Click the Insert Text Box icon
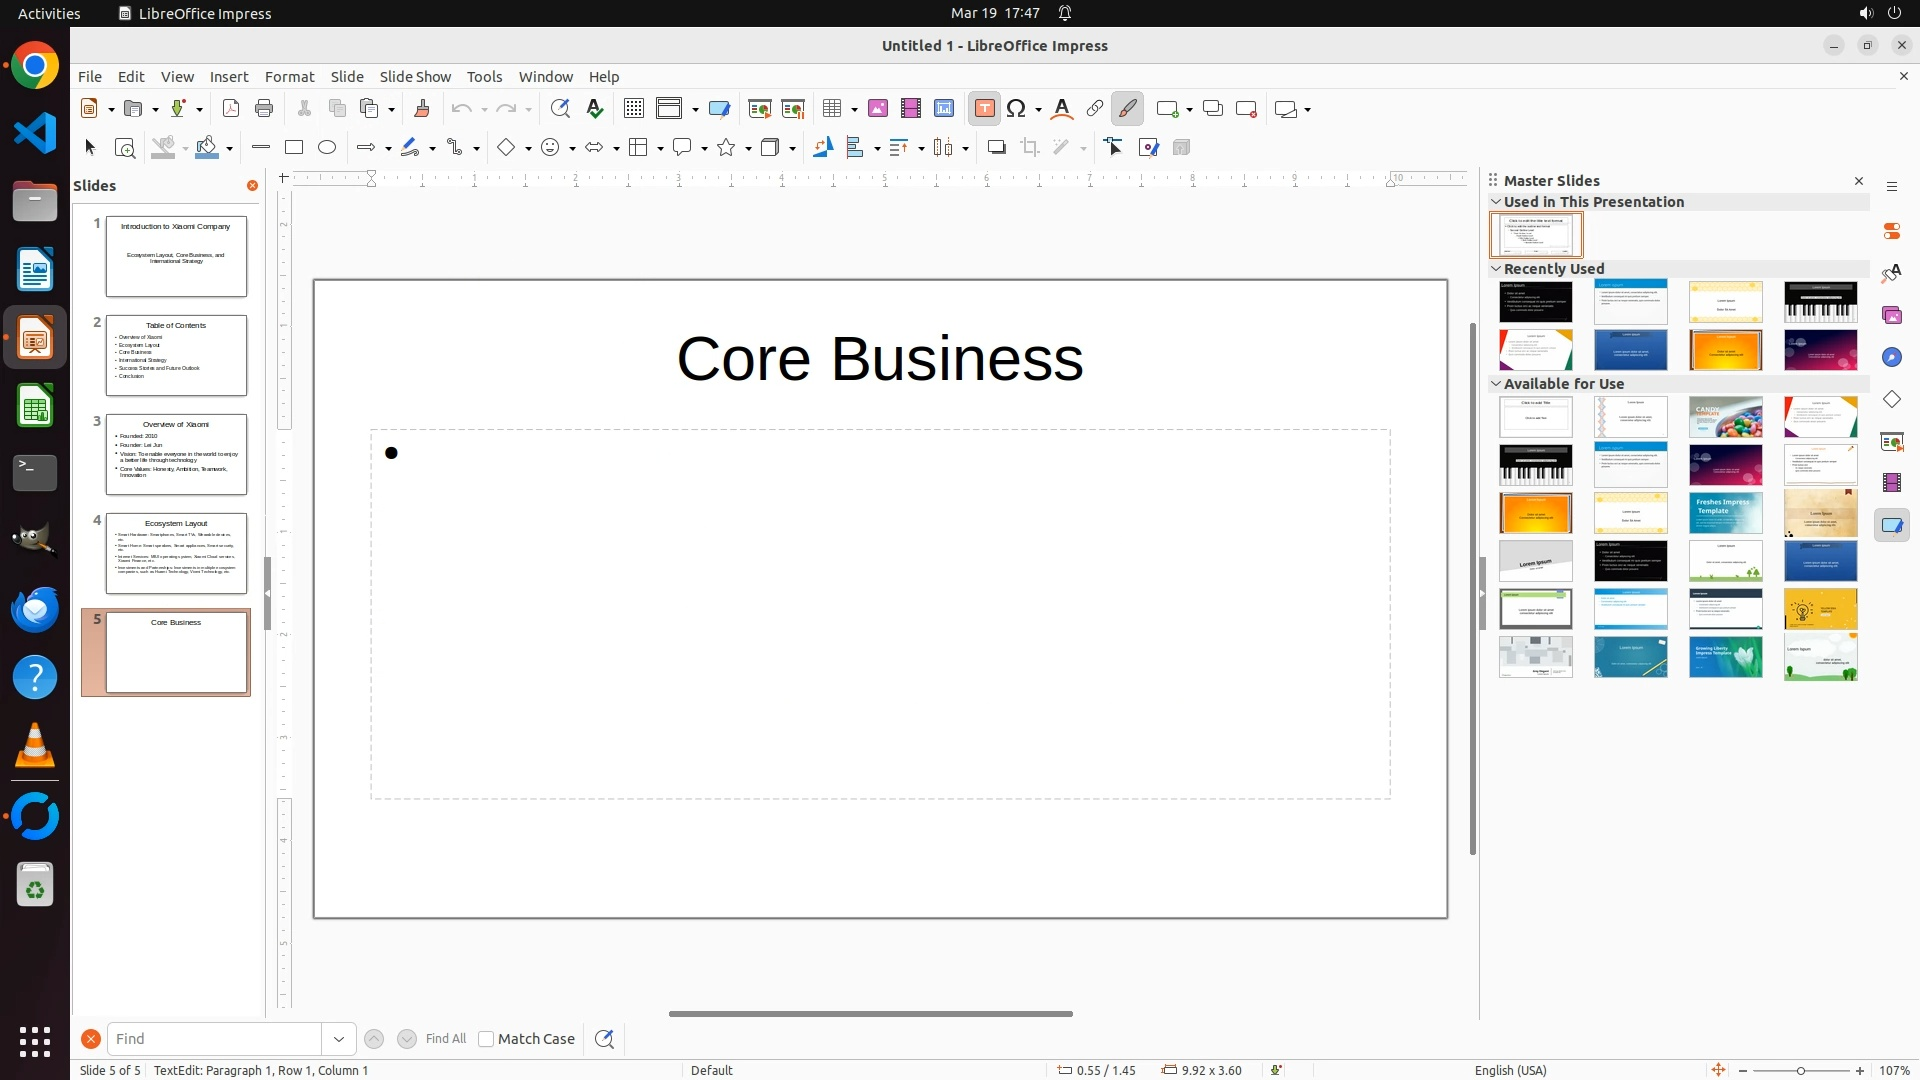Image resolution: width=1920 pixels, height=1080 pixels. 984,109
